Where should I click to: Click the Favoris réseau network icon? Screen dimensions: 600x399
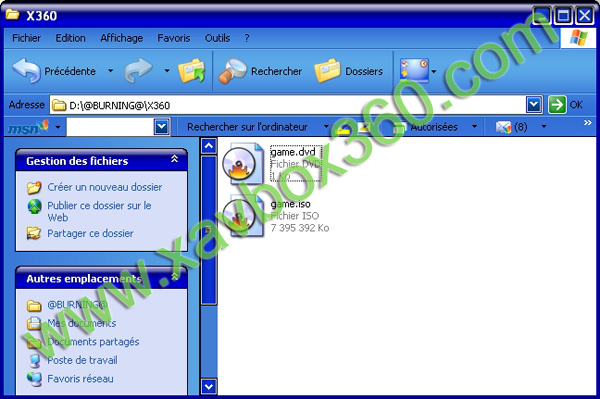click(x=34, y=379)
